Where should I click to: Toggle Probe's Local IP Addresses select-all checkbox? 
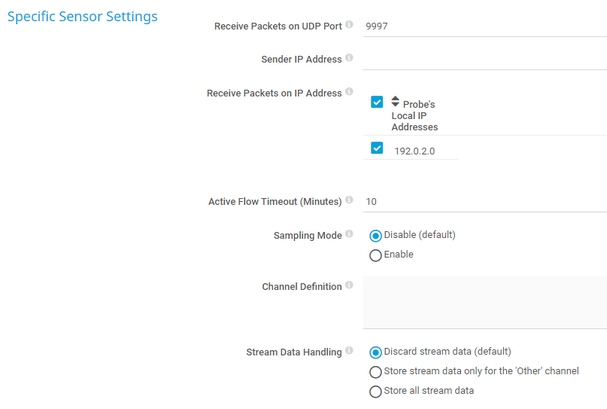point(377,102)
